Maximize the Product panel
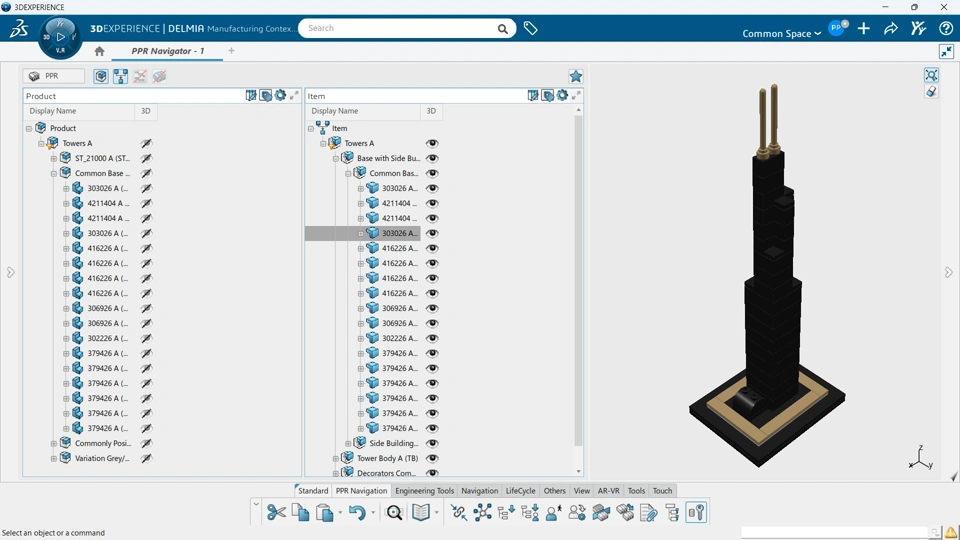The height and width of the screenshot is (540, 960). click(x=294, y=96)
